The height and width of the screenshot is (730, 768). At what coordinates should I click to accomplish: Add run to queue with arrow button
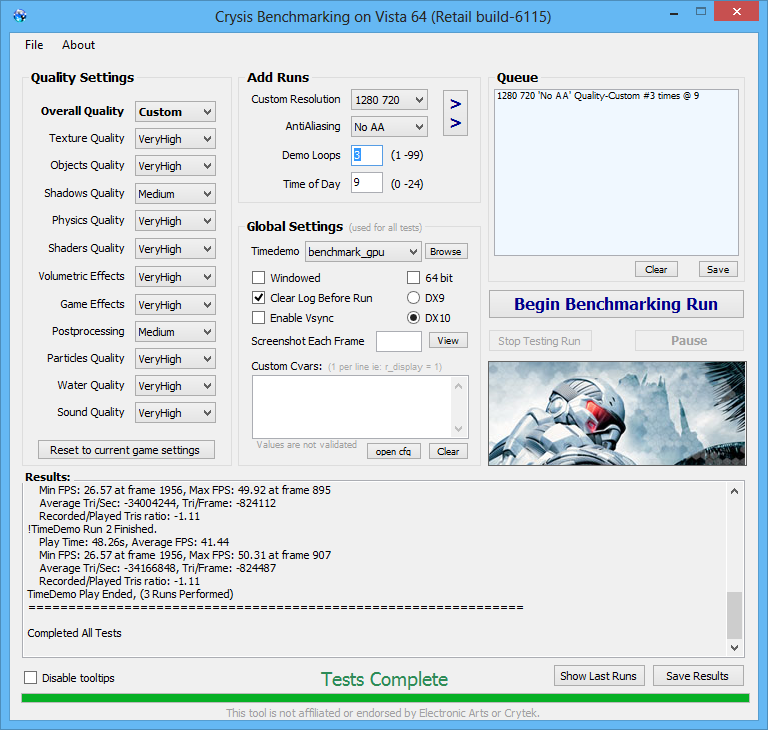[456, 113]
